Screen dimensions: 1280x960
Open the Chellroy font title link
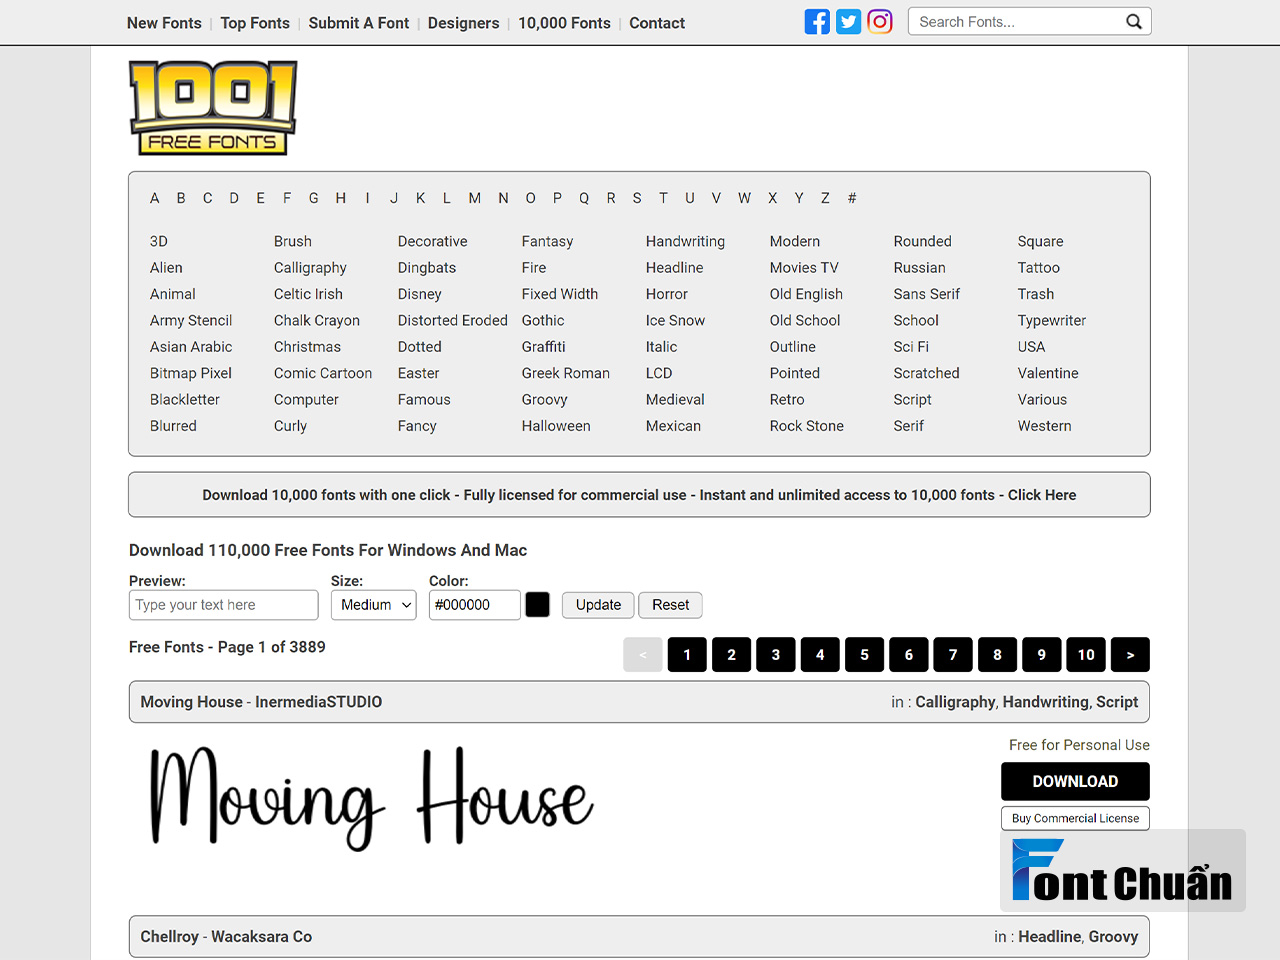click(169, 937)
